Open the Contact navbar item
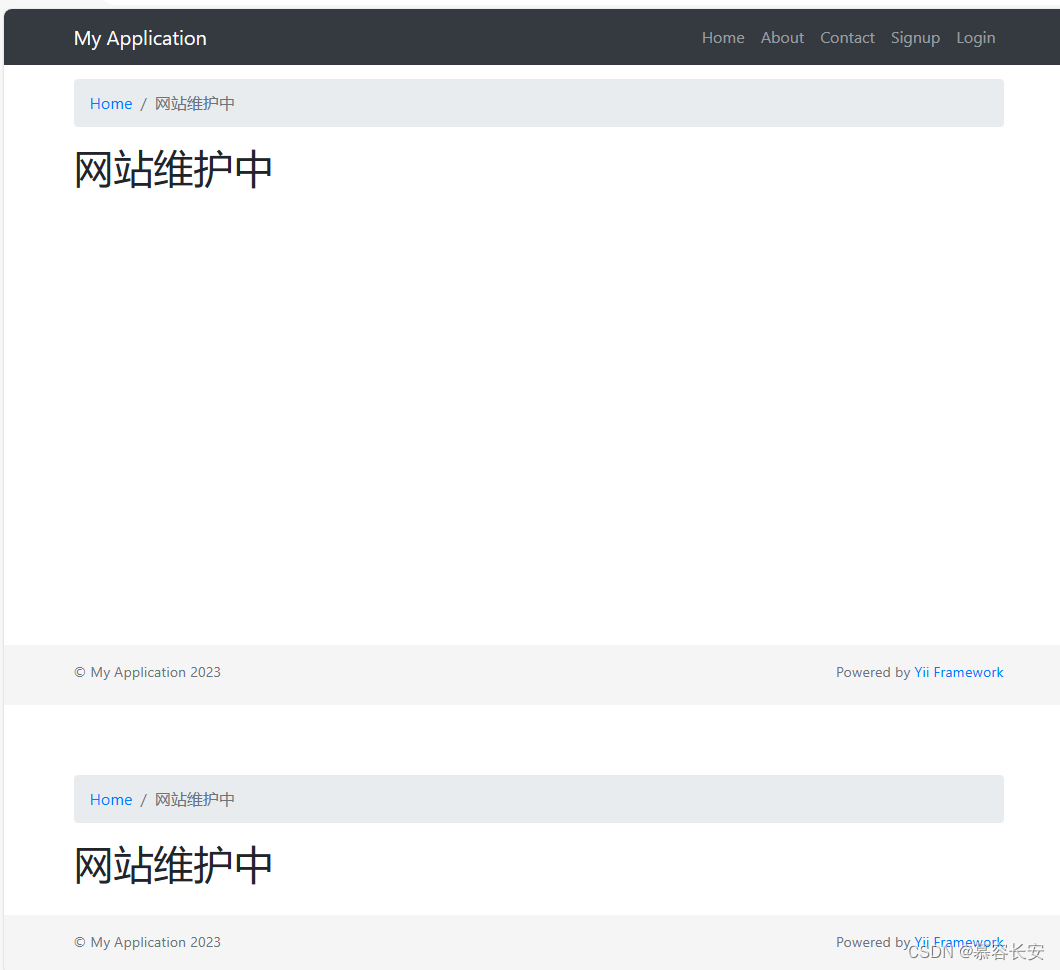 847,38
